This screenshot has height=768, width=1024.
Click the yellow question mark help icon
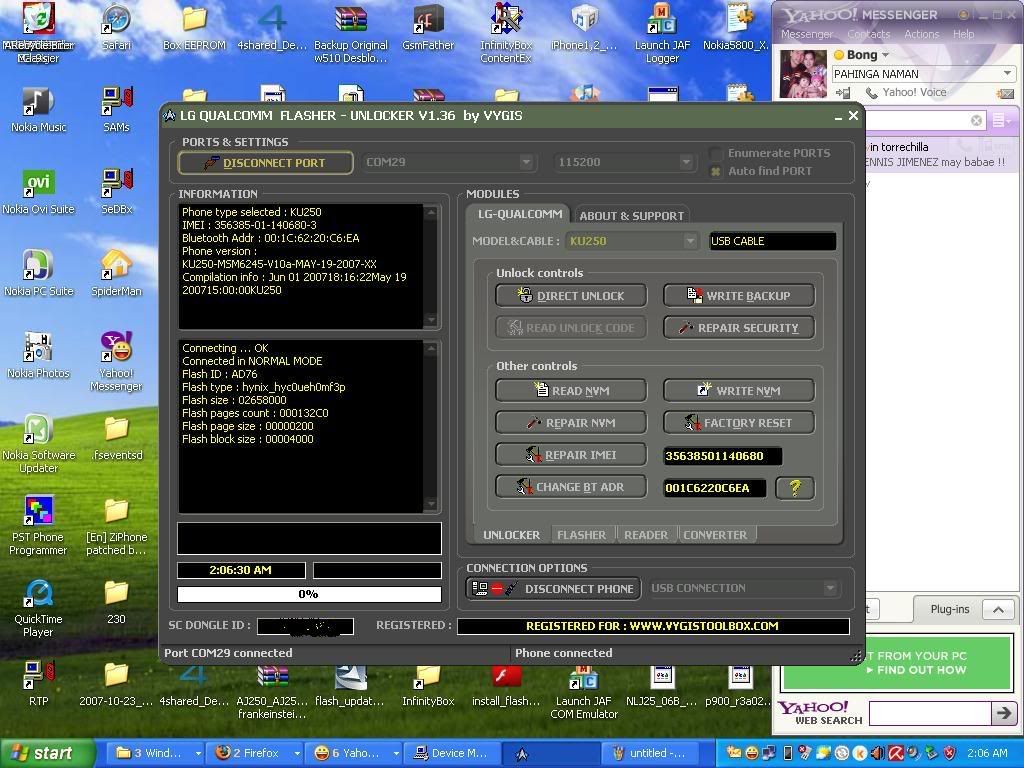(x=795, y=488)
